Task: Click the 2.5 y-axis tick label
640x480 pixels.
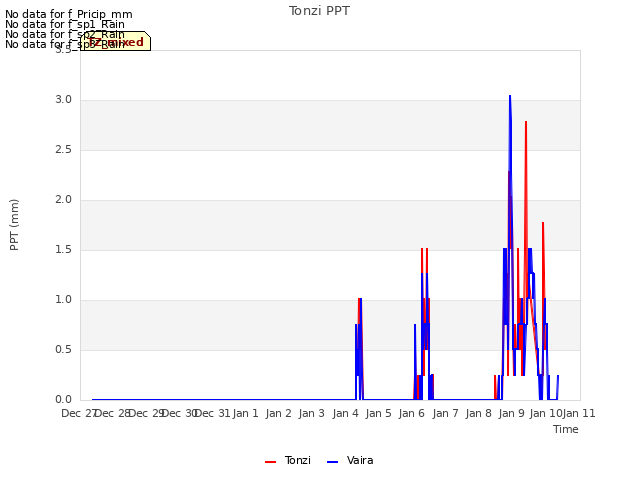Action: [x=64, y=150]
